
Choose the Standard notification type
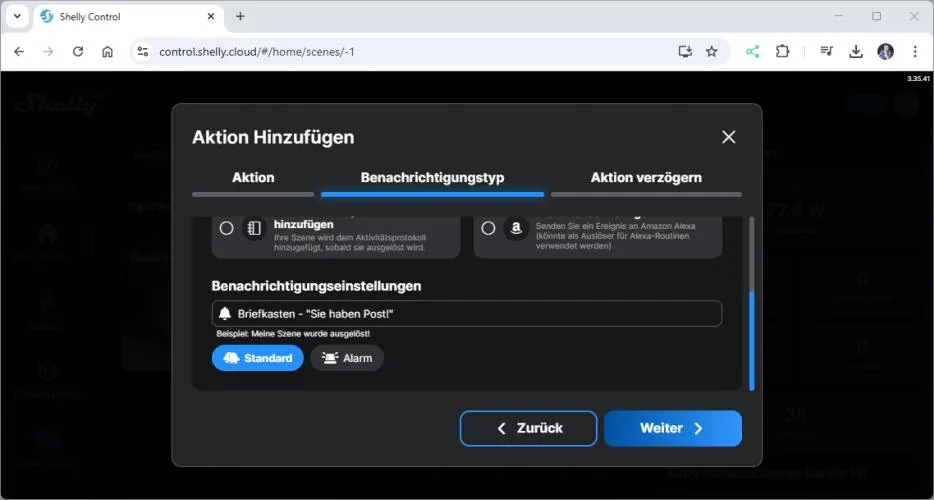[x=258, y=358]
